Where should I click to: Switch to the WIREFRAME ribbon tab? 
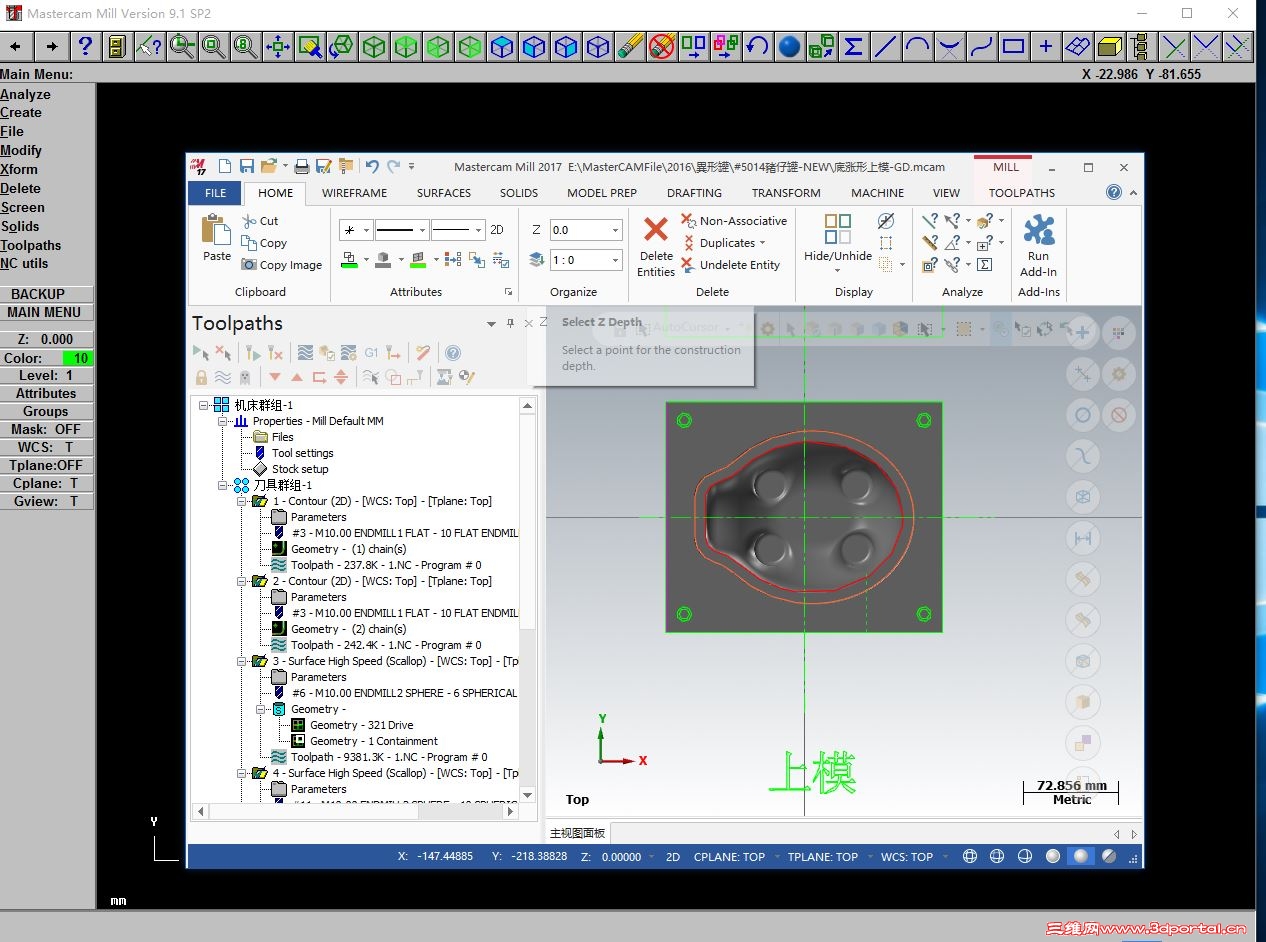tap(354, 193)
